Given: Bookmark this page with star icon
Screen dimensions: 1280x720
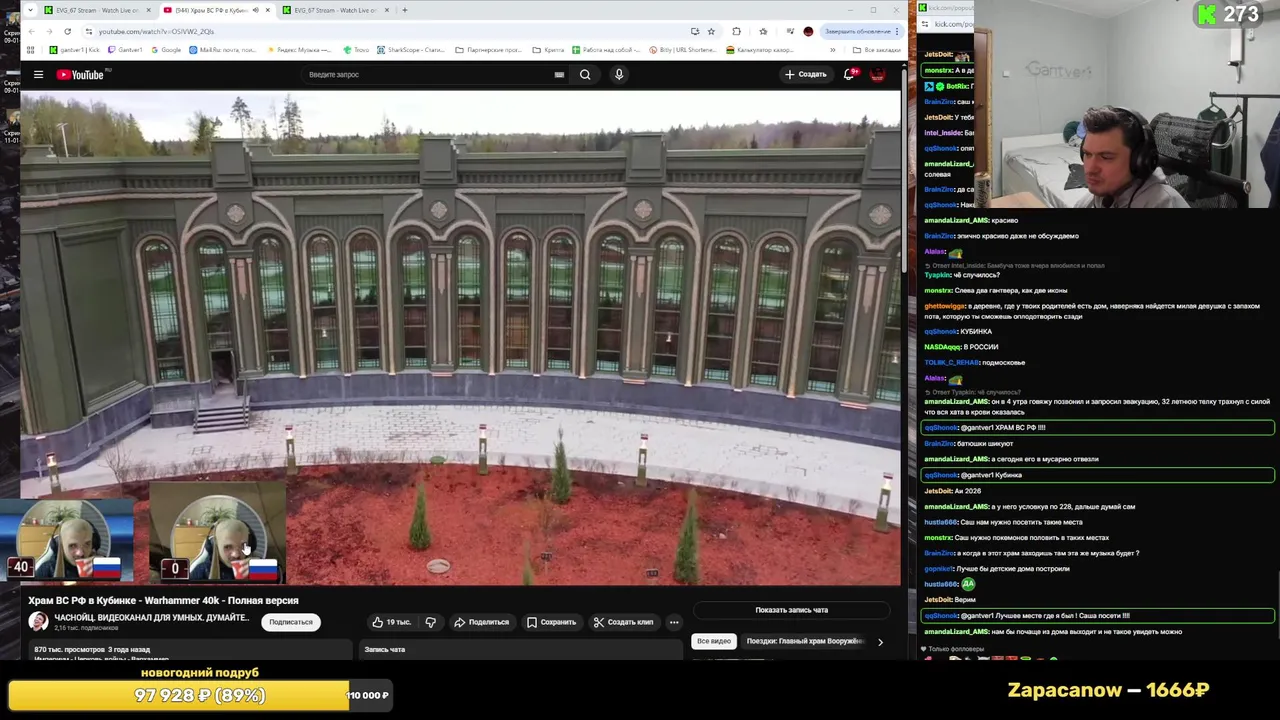Looking at the screenshot, I should [x=711, y=31].
